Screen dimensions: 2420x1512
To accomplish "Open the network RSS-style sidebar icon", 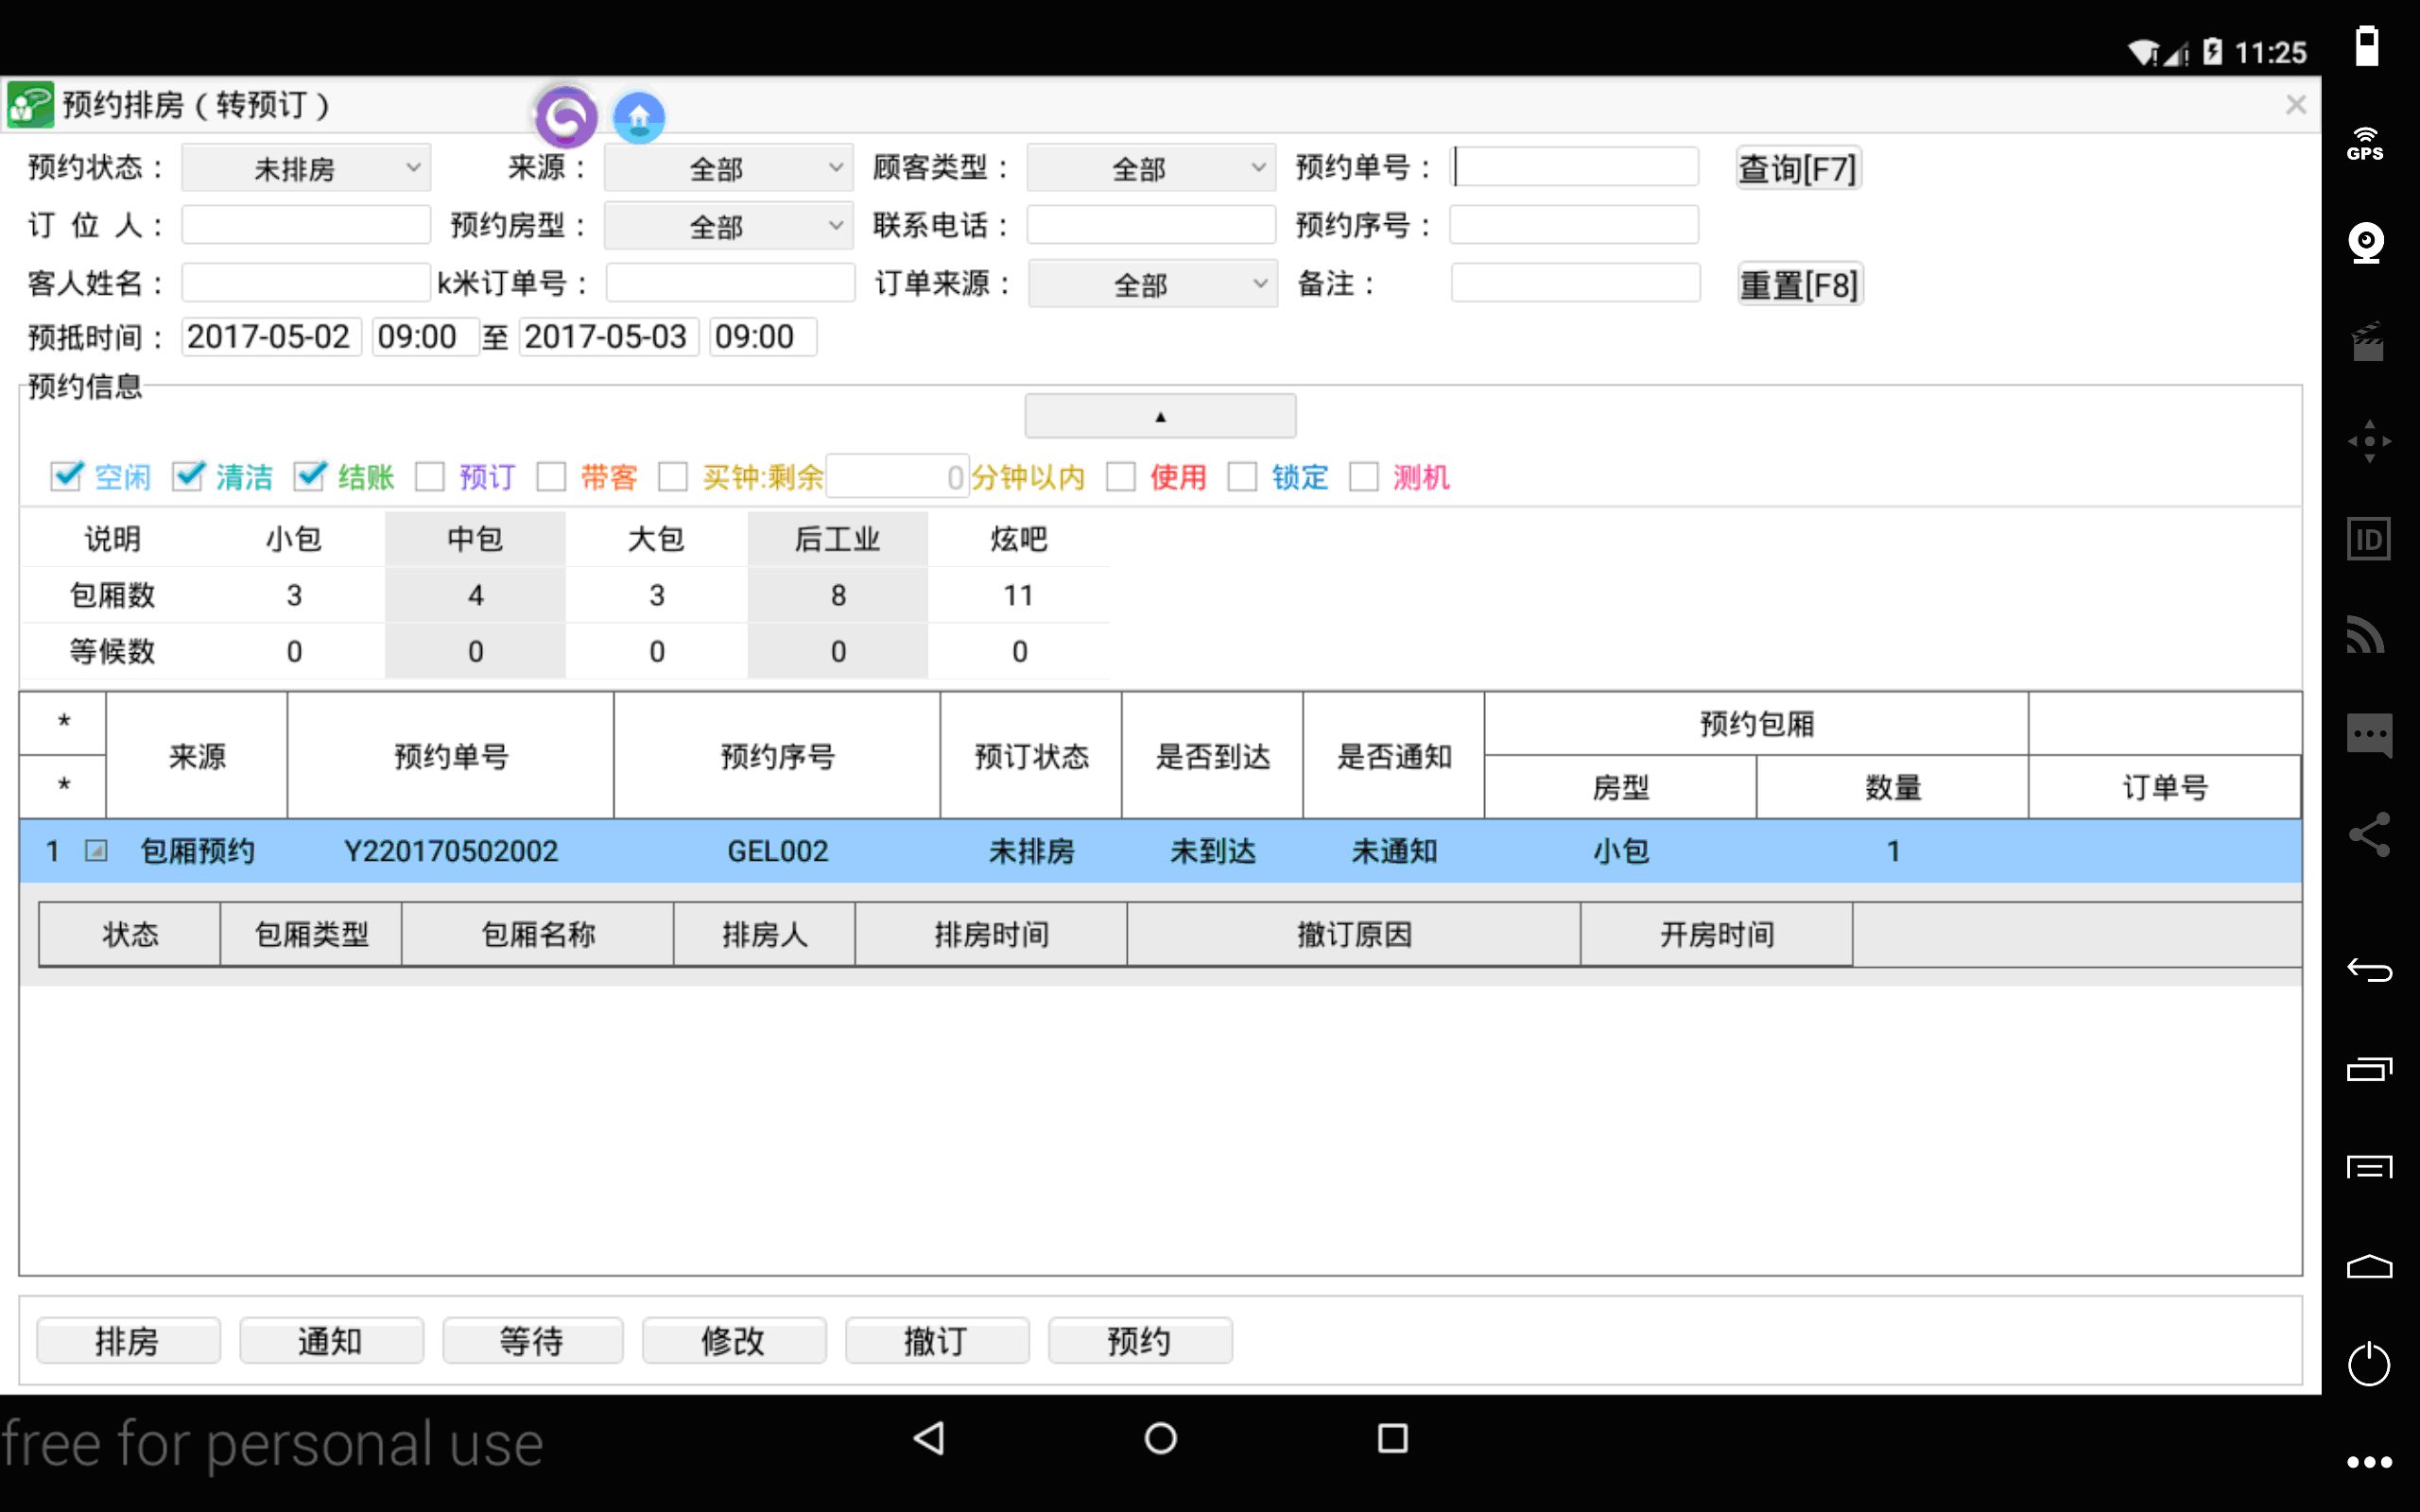I will [x=2366, y=636].
